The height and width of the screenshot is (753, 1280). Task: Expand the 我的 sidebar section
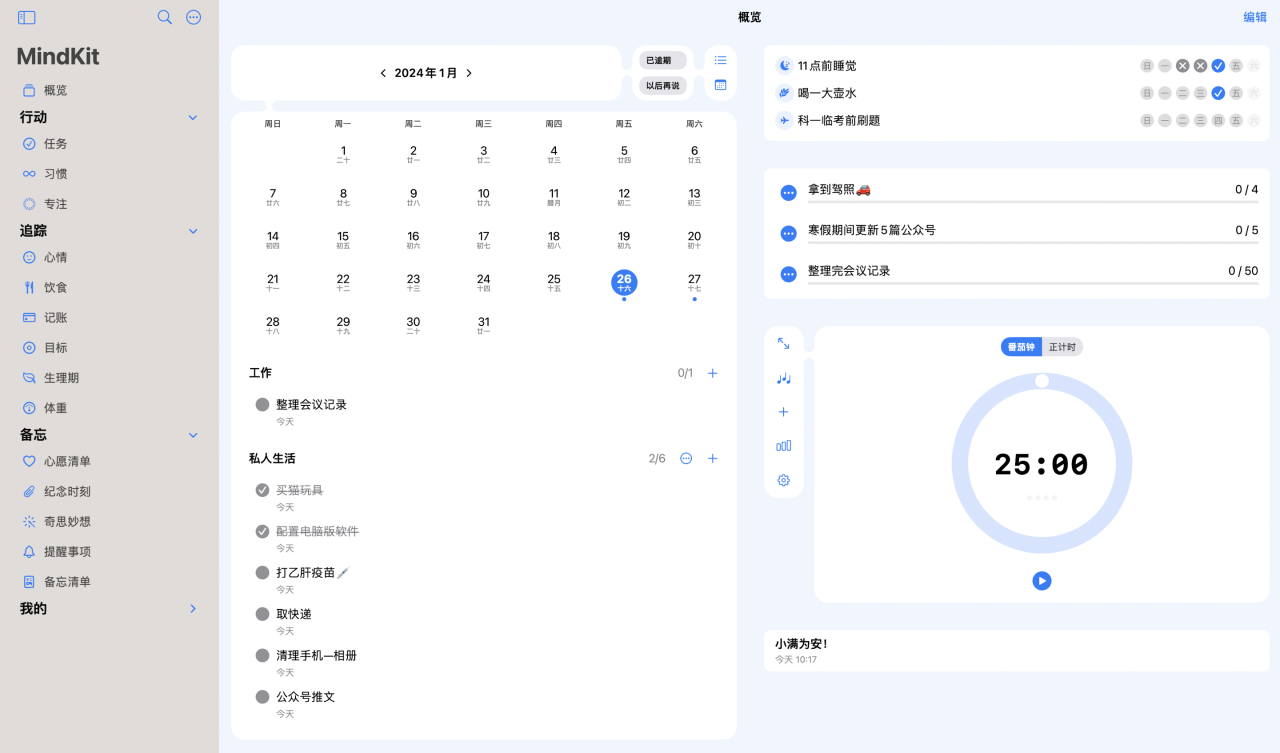pos(193,609)
